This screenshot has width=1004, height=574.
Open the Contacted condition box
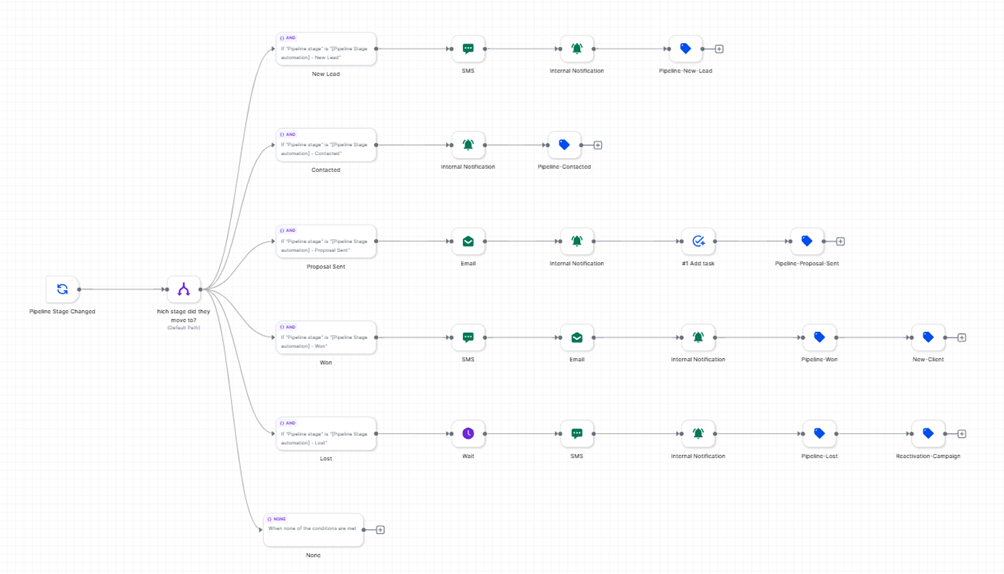[326, 145]
